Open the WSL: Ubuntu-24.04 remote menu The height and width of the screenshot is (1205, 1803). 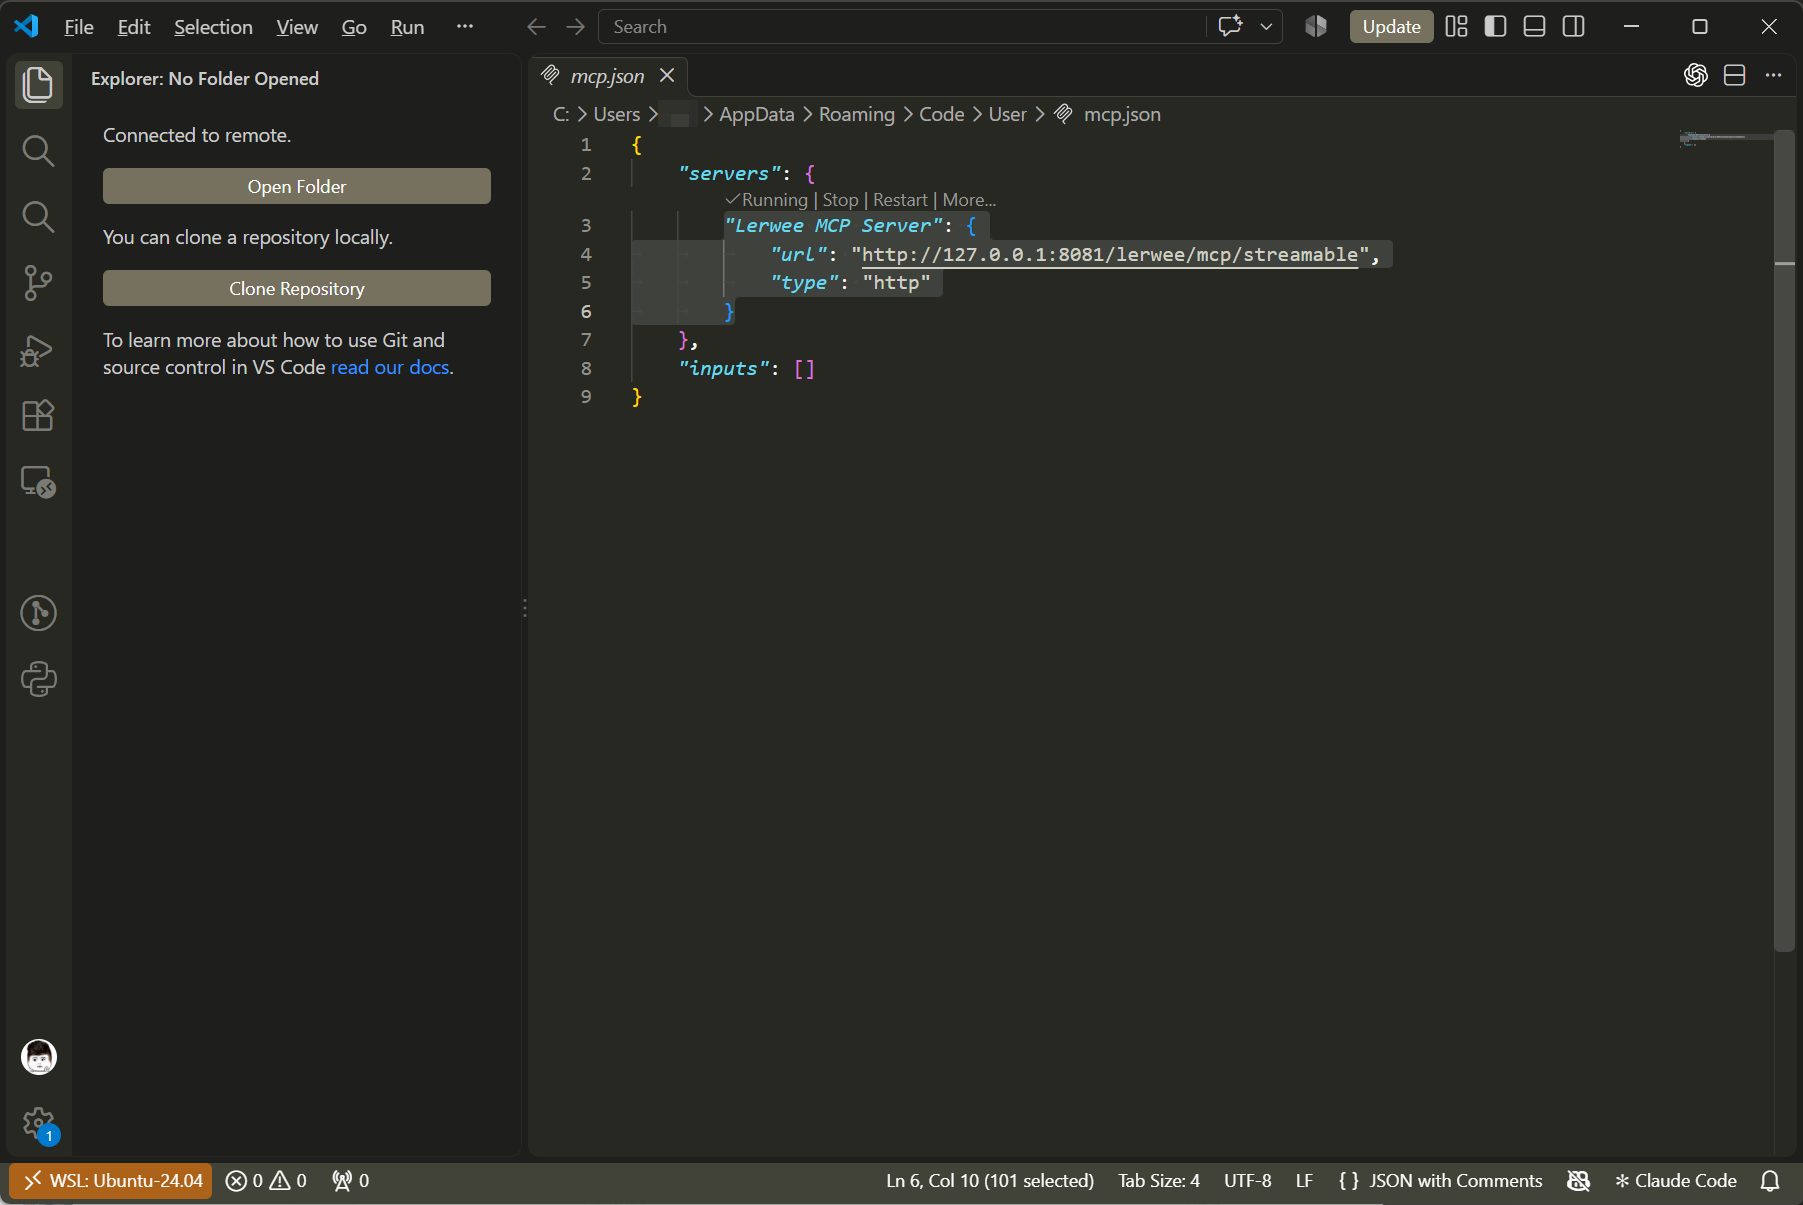click(x=111, y=1181)
